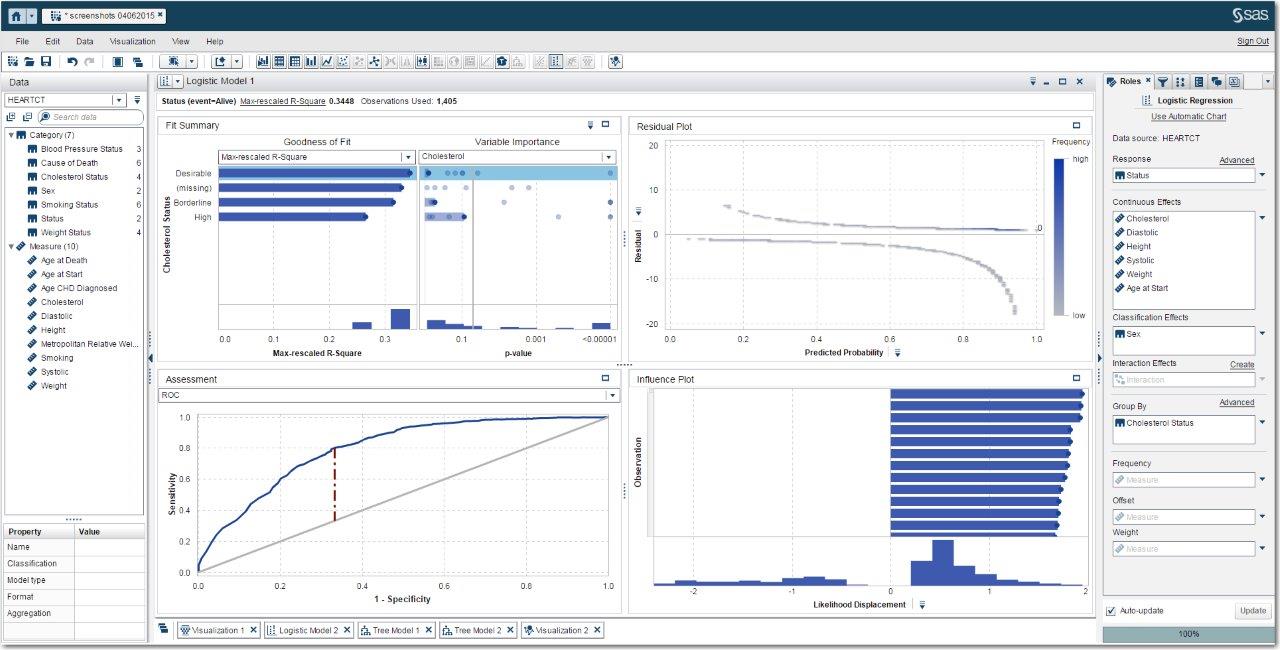Open the saved exploration folder icon
The width and height of the screenshot is (1280, 650).
[29, 62]
